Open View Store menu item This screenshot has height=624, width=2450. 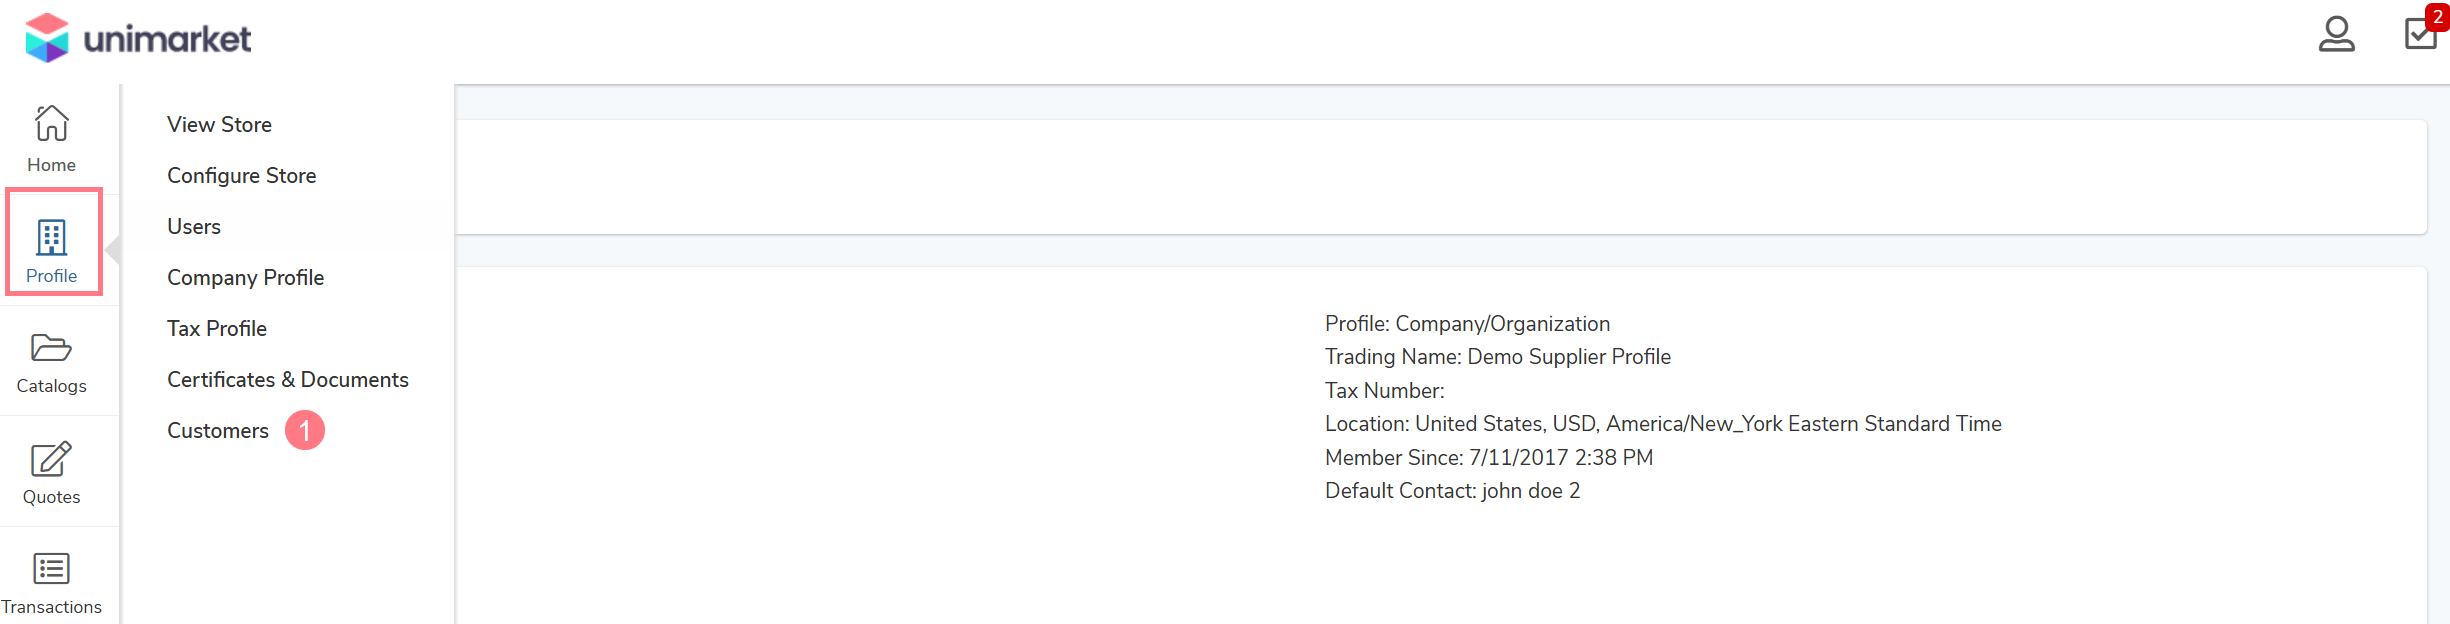tap(220, 124)
